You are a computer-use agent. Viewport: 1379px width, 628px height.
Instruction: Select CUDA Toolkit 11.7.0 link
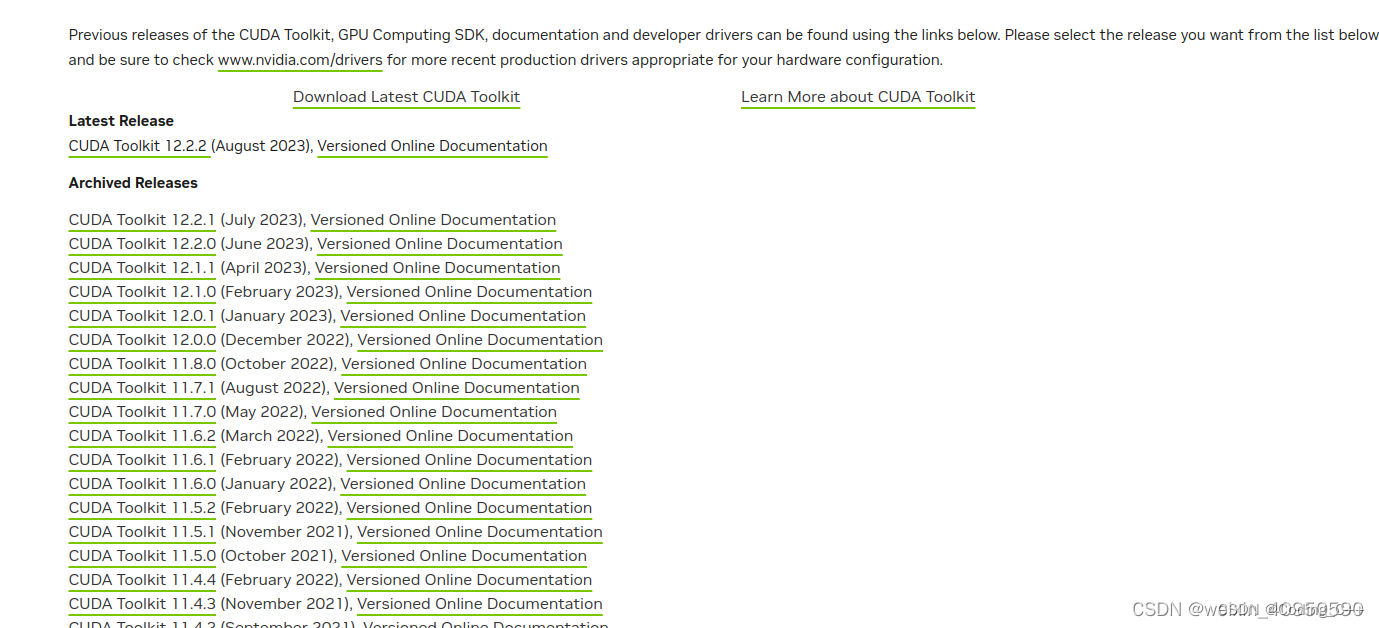click(142, 412)
